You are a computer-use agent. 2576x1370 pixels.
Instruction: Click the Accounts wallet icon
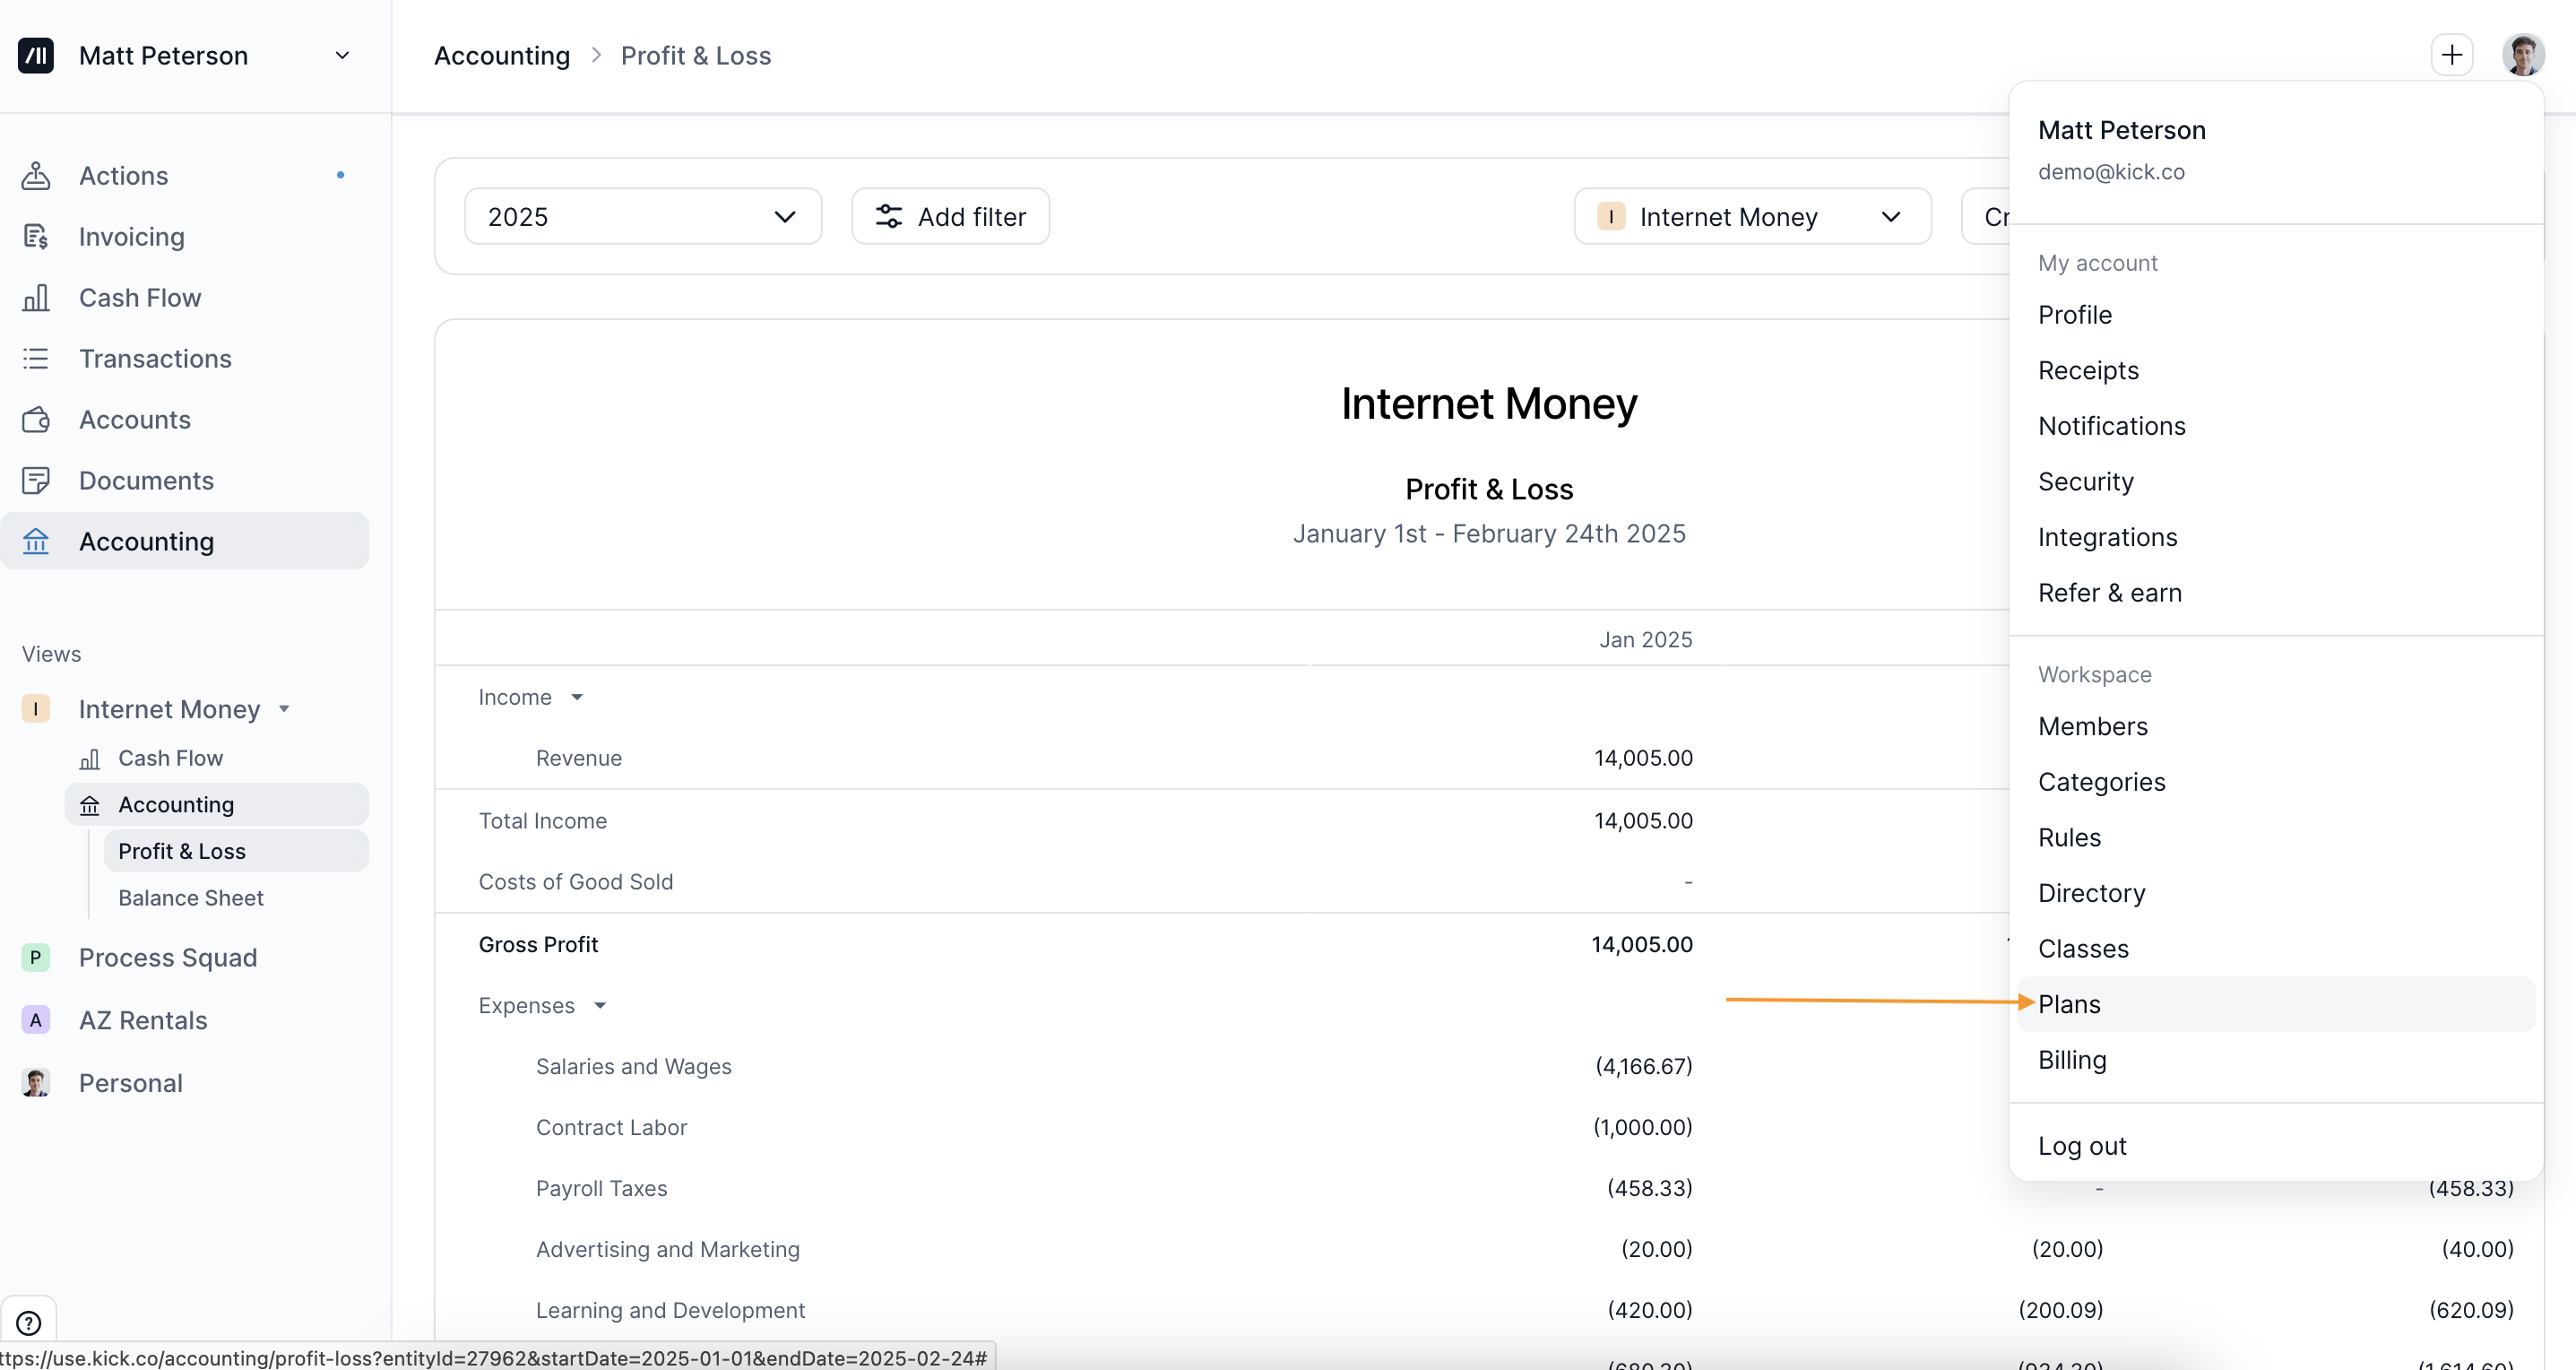[x=36, y=419]
